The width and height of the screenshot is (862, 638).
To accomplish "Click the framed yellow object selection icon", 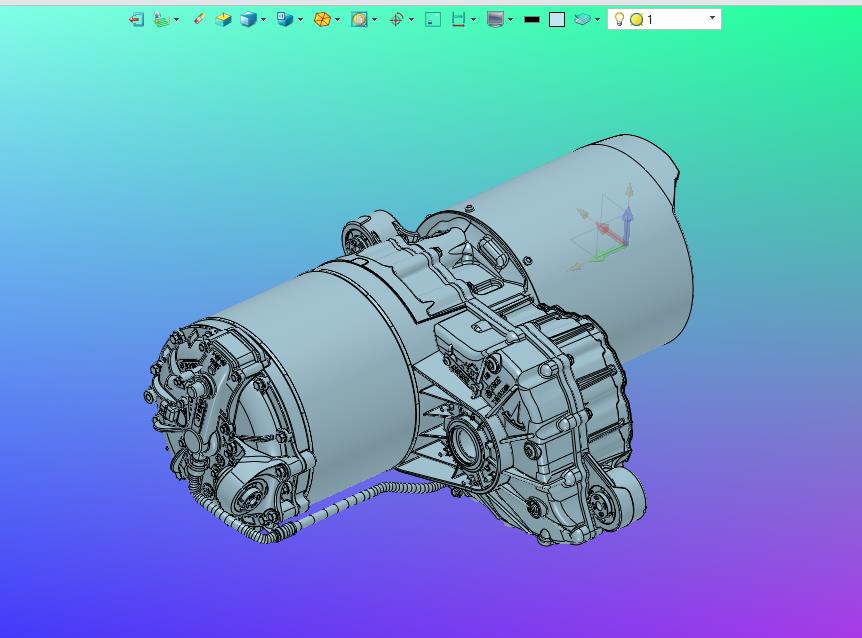I will [359, 20].
